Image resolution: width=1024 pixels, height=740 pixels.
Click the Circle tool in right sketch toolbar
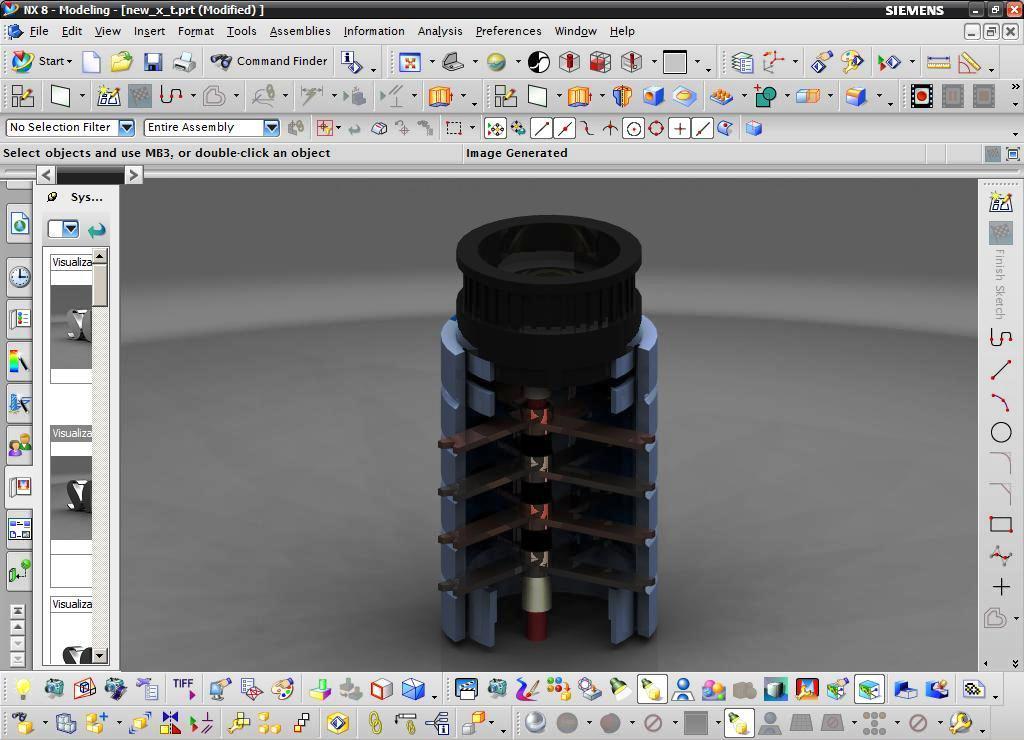pyautogui.click(x=1000, y=432)
